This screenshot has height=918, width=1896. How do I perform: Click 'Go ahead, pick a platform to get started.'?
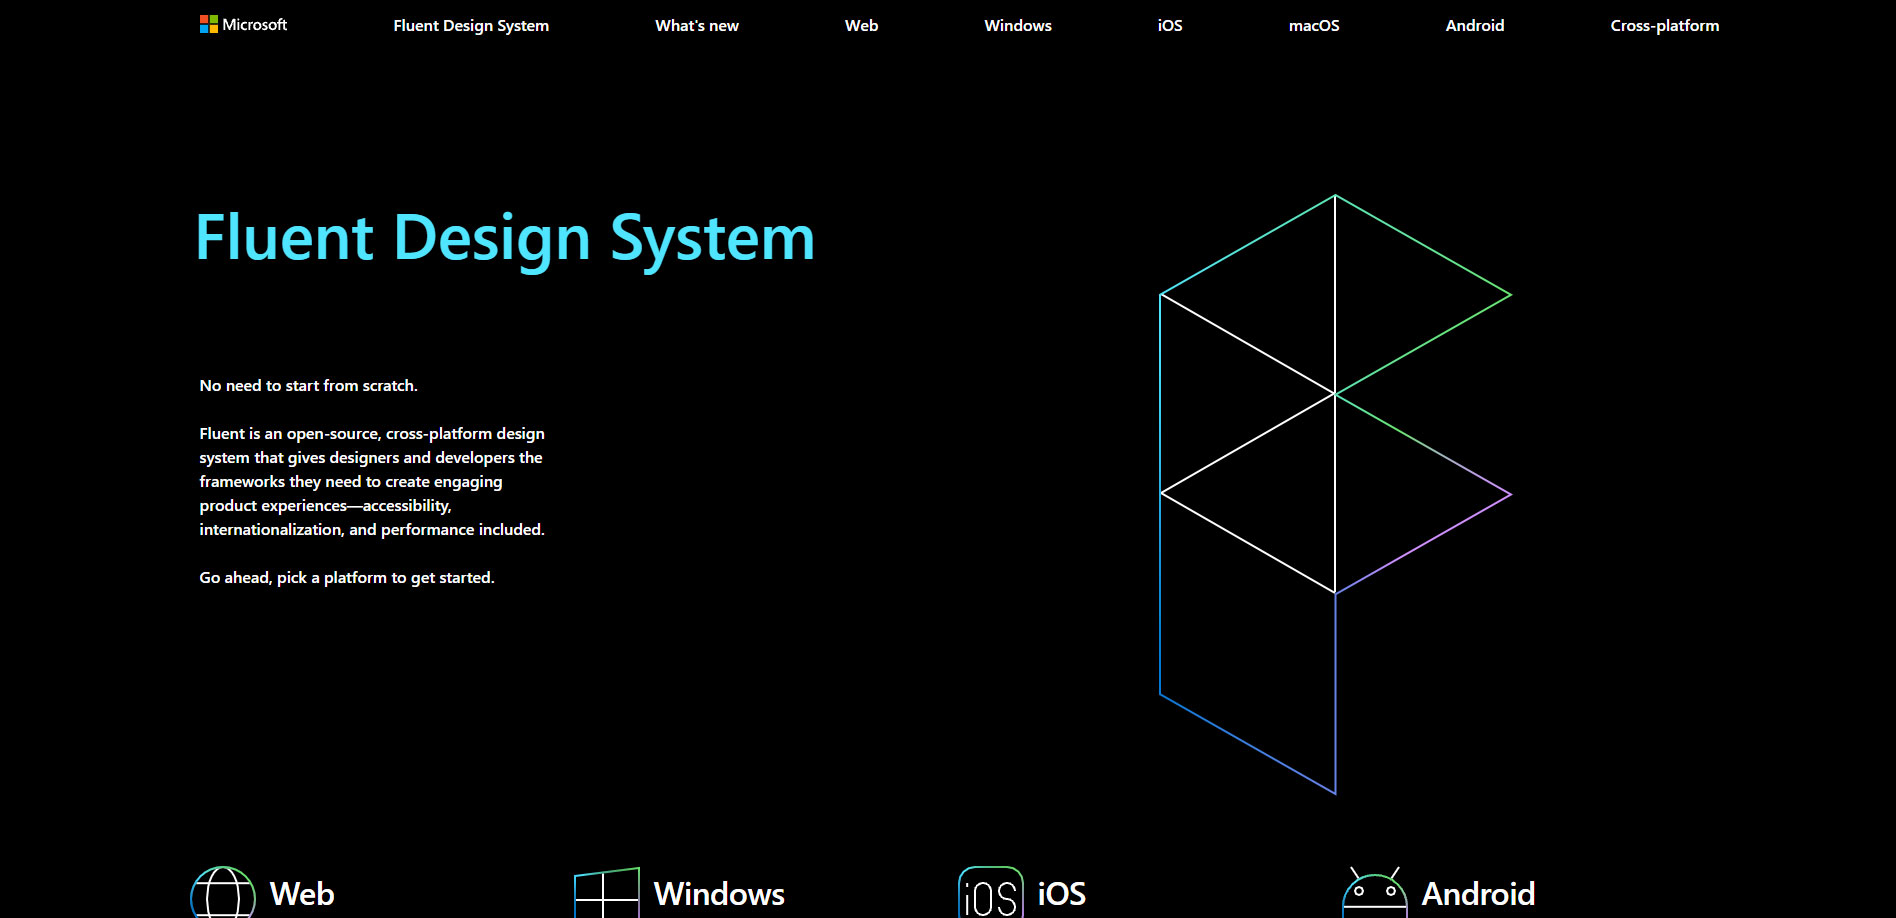(x=347, y=578)
